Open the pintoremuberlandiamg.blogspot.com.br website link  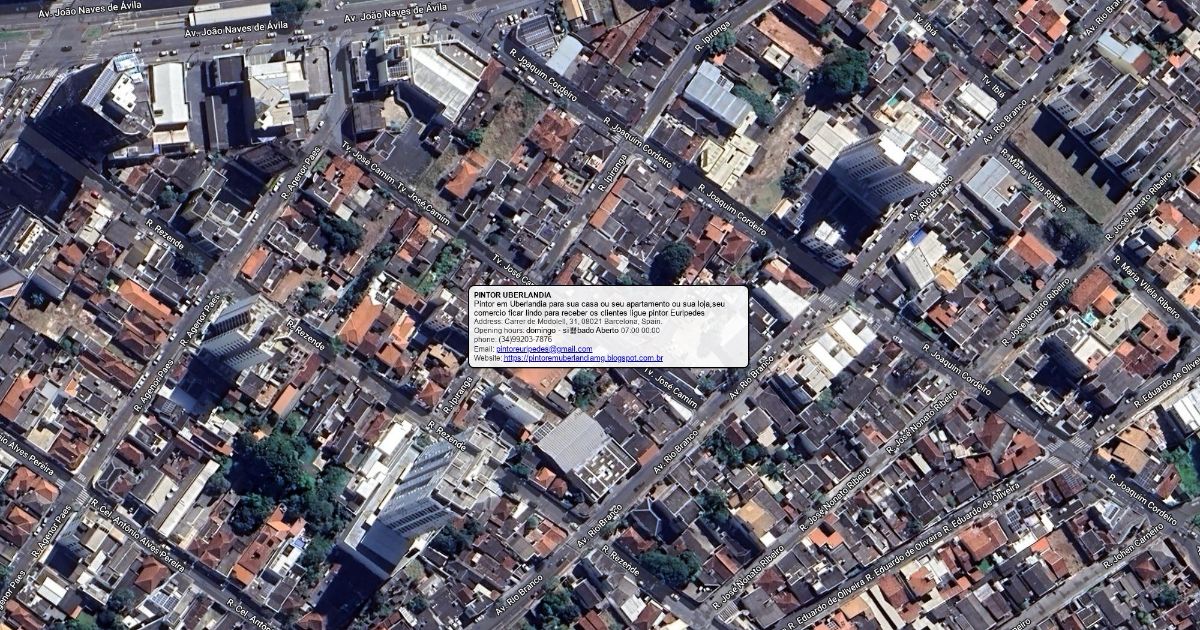[x=583, y=358]
